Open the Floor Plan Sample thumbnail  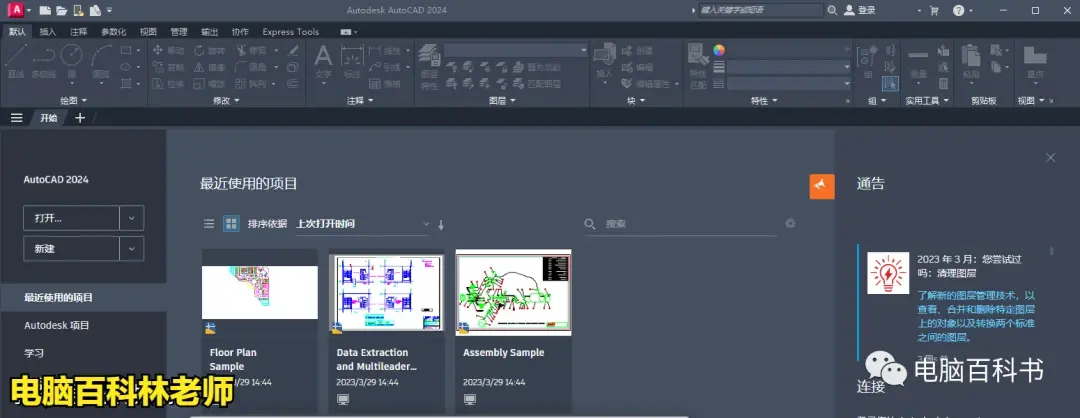[x=260, y=292]
